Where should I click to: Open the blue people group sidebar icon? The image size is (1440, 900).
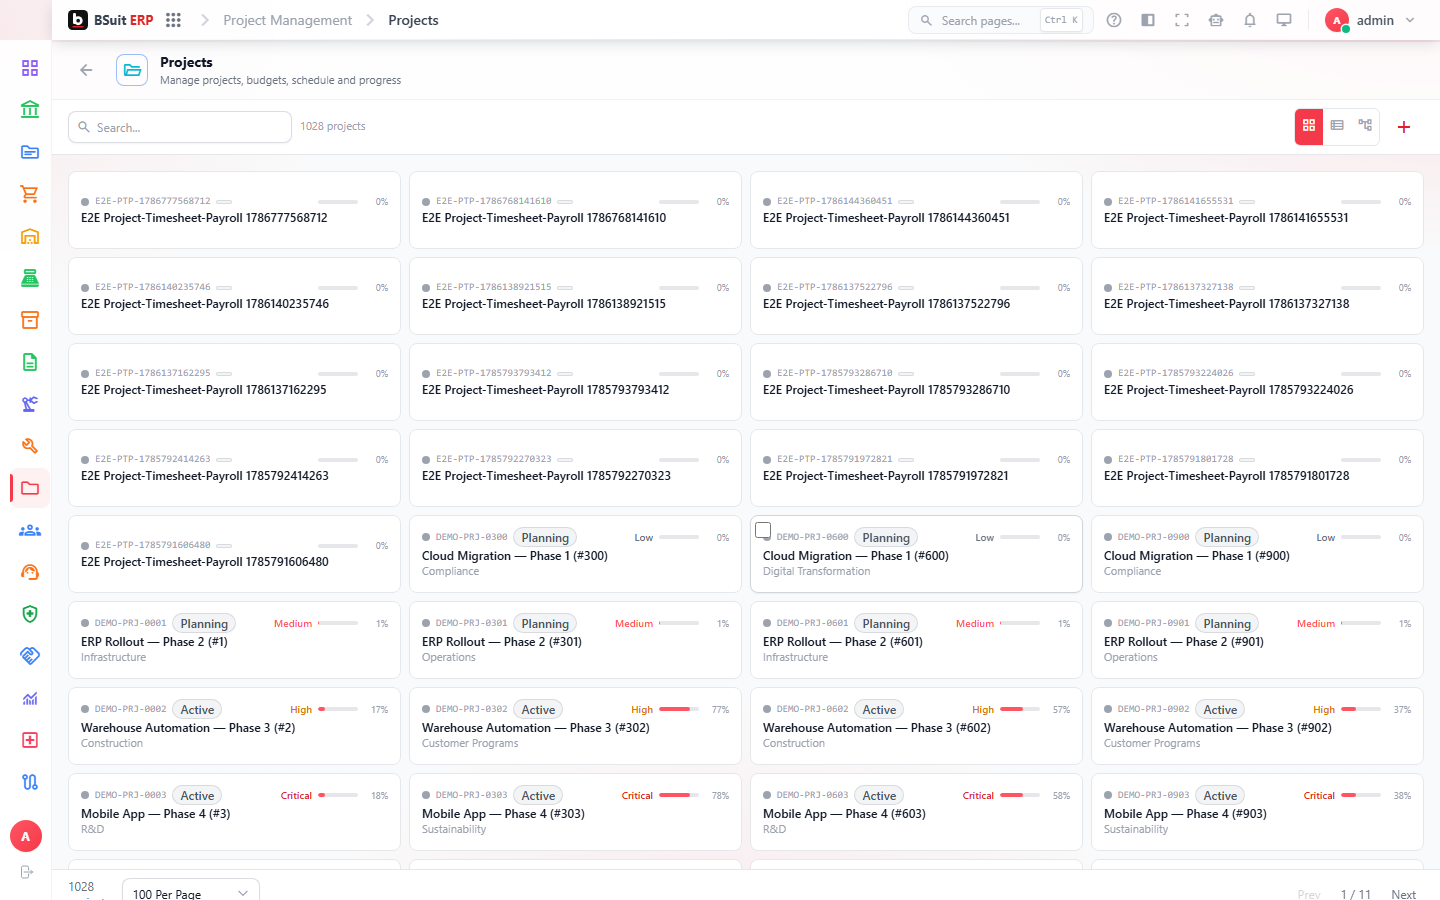tap(30, 530)
